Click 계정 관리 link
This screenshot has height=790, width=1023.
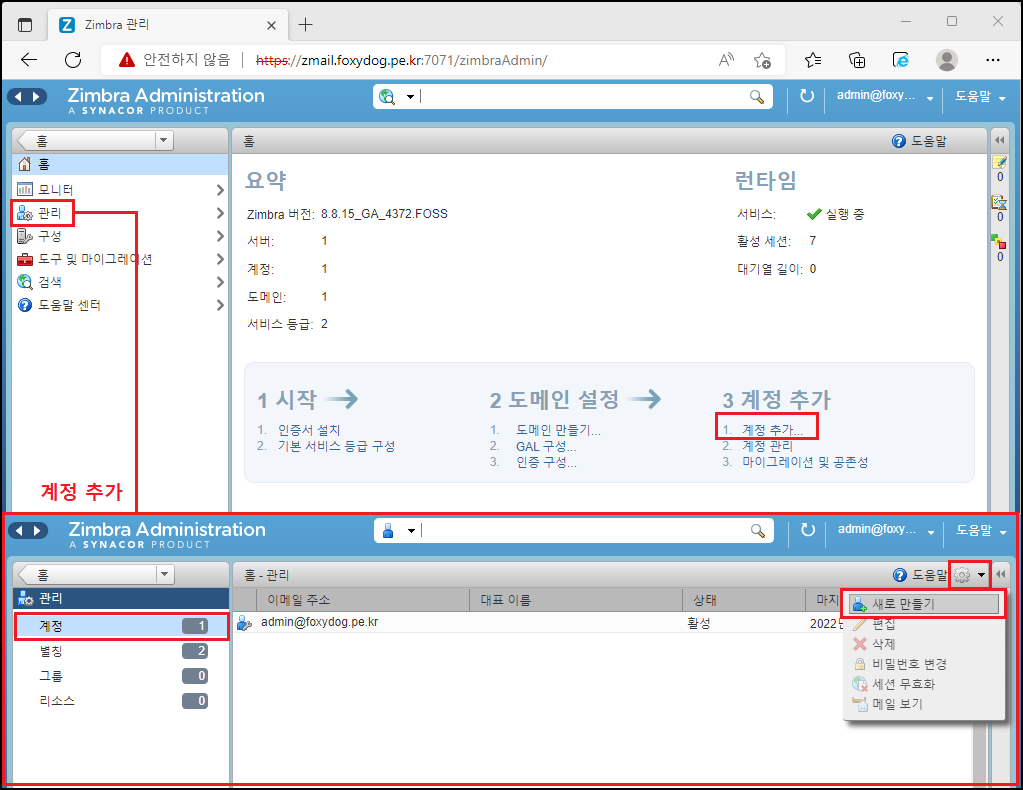coord(767,446)
